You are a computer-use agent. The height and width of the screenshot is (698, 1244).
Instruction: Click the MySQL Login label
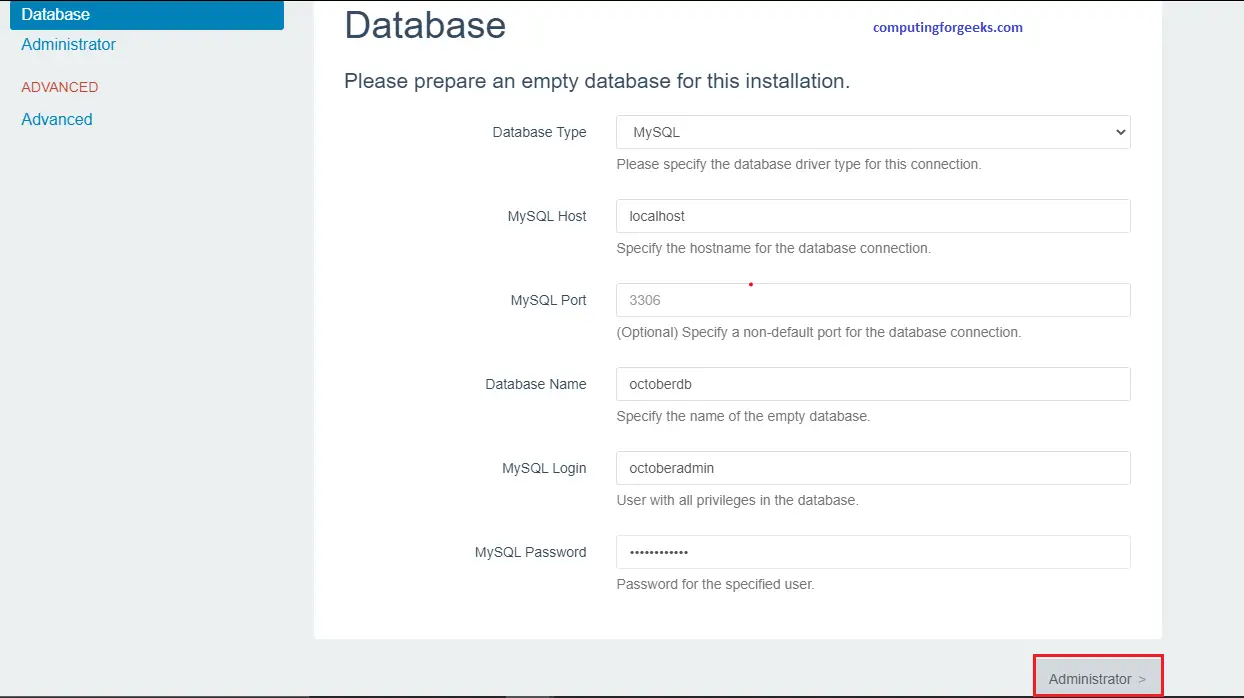pyautogui.click(x=544, y=468)
